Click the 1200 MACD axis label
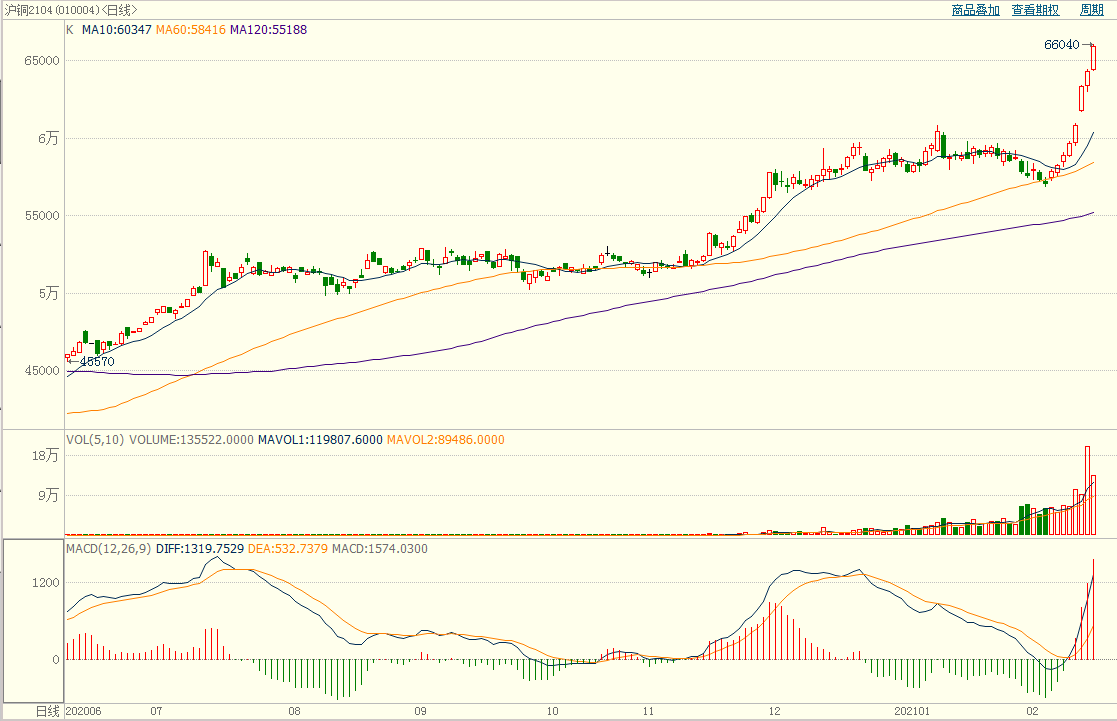 pos(46,583)
